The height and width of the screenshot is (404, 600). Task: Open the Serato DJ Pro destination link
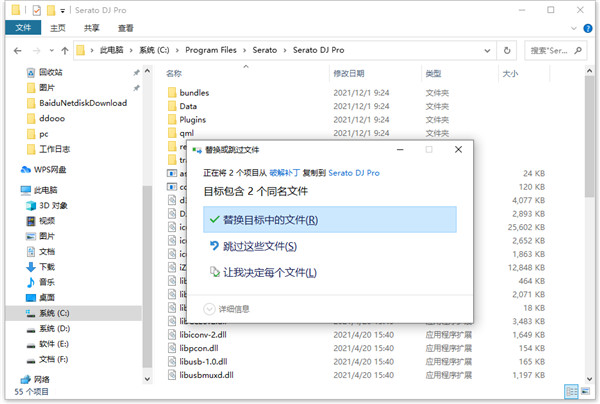354,173
